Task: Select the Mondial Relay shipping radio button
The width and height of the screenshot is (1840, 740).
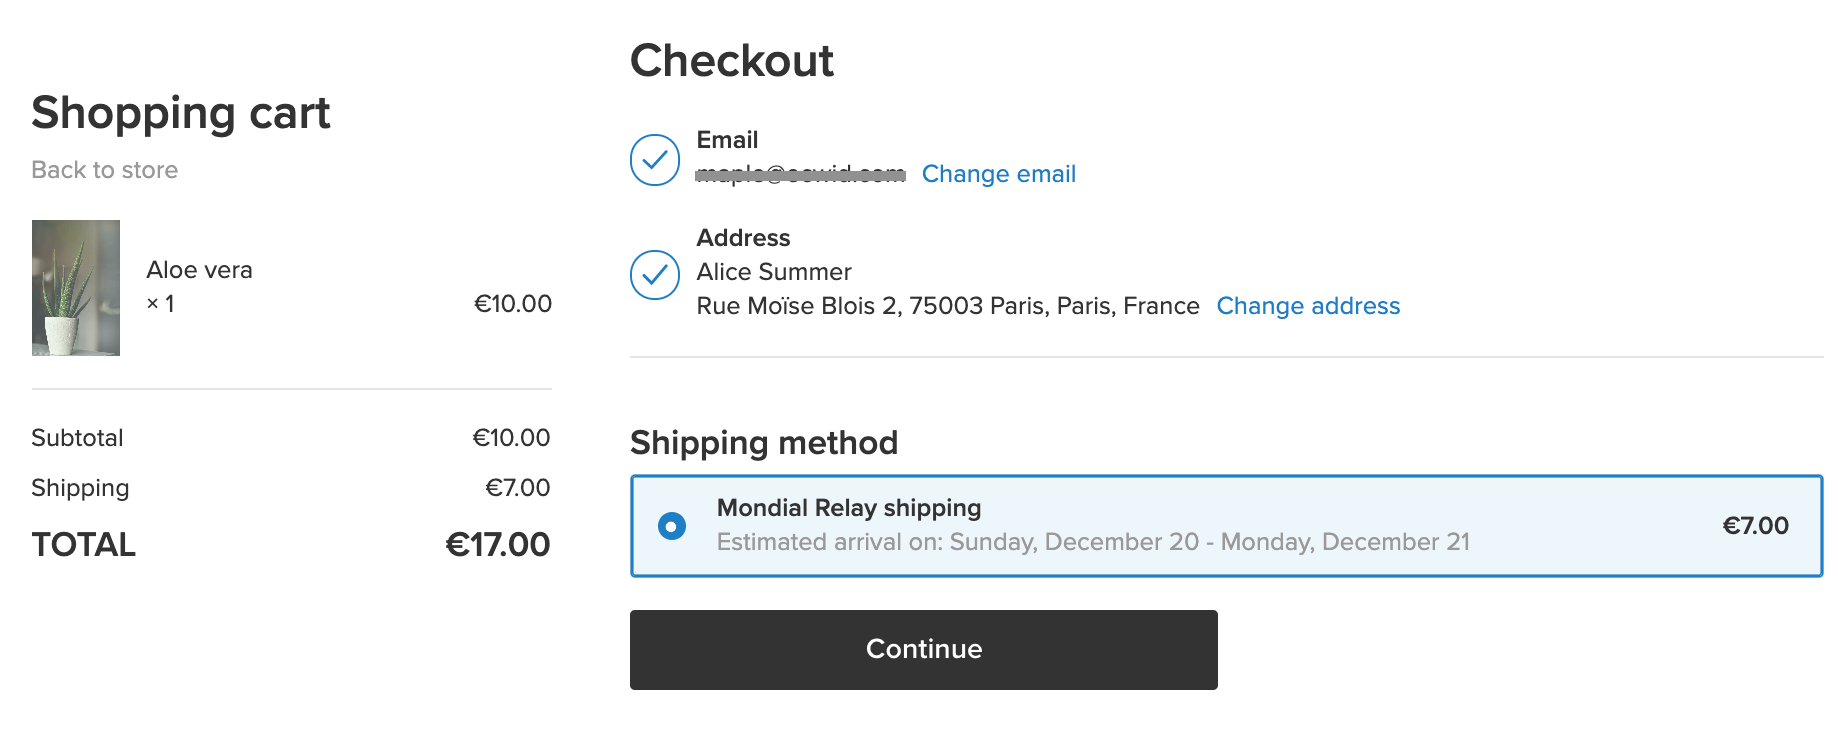Action: (x=672, y=526)
